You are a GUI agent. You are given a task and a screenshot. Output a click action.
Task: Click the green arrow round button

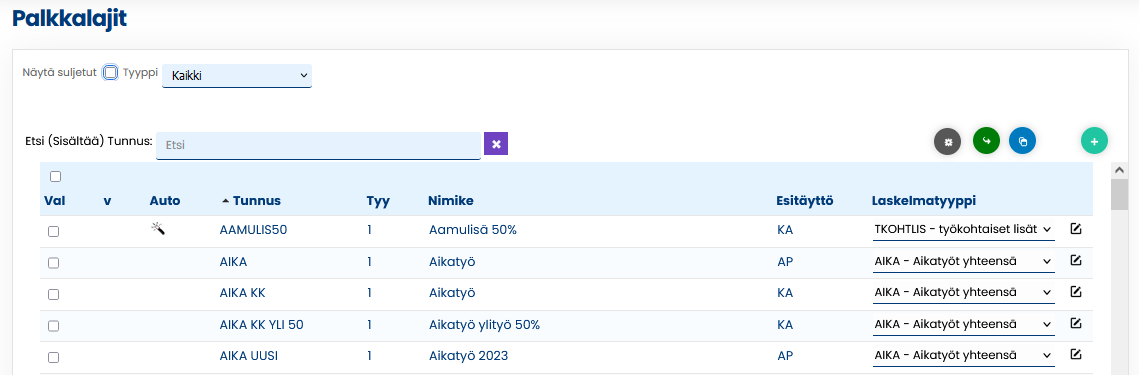pos(986,141)
